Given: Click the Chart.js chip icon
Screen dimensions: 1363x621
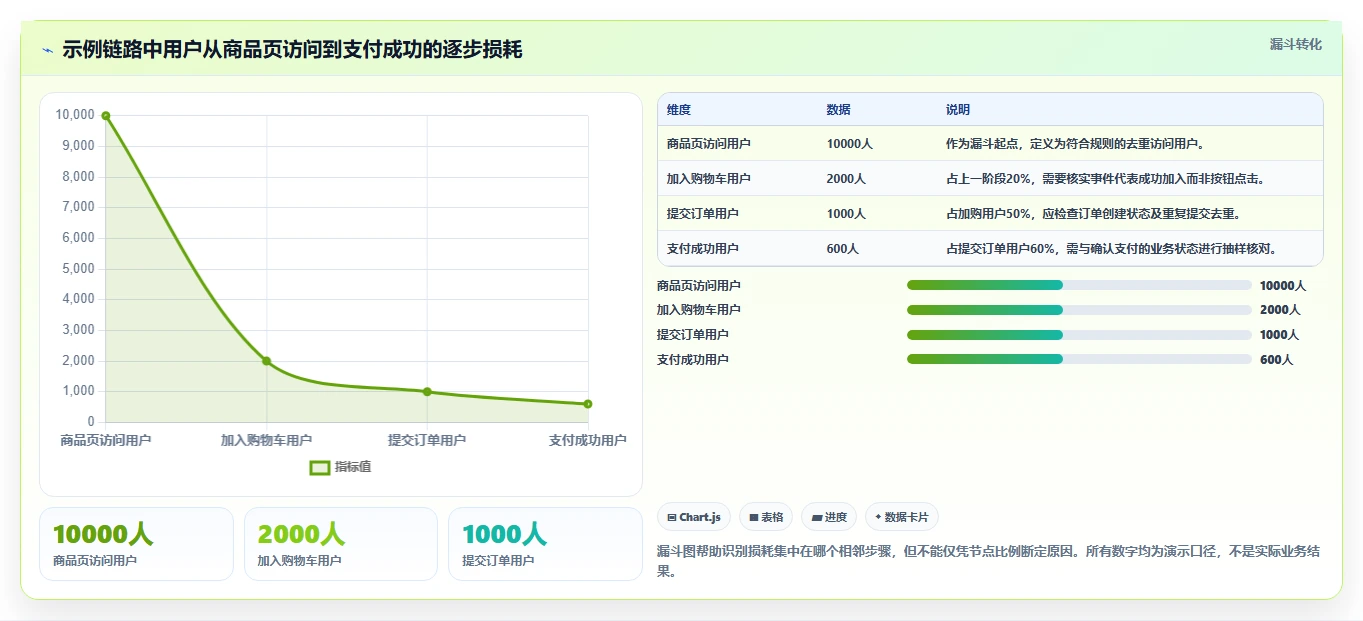Looking at the screenshot, I should click(672, 518).
